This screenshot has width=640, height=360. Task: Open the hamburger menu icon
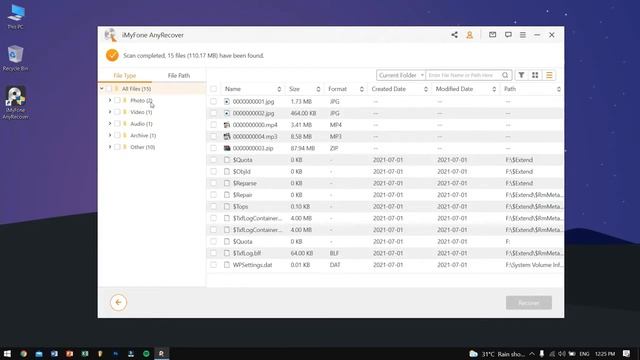523,35
